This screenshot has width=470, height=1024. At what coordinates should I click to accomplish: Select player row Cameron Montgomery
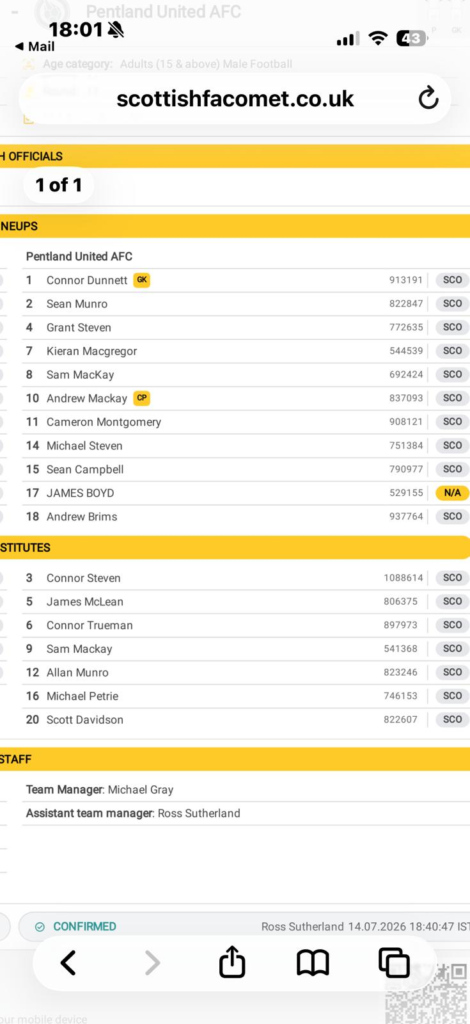point(246,422)
